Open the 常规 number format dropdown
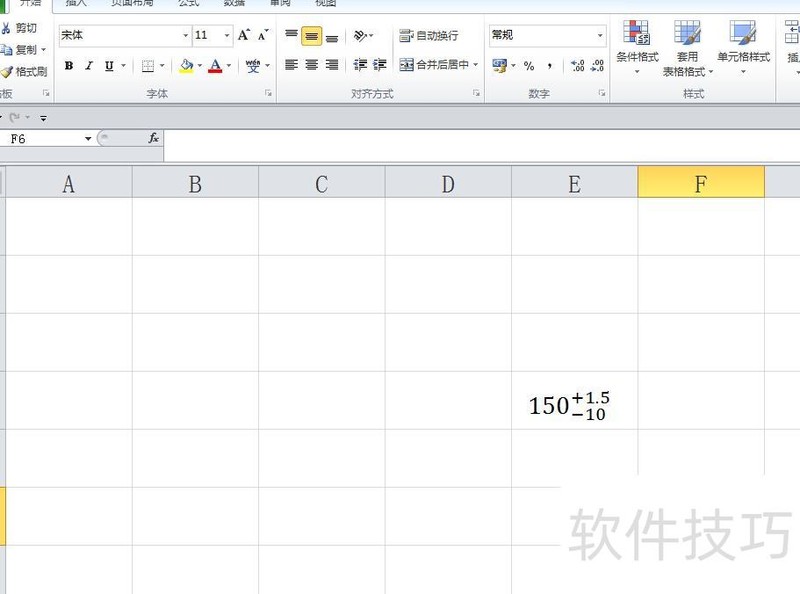Viewport: 800px width, 594px height. 601,33
